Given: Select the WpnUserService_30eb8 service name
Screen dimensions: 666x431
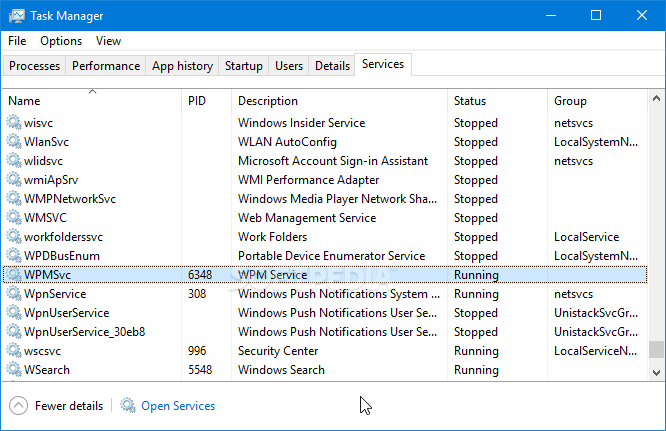Looking at the screenshot, I should point(85,332).
